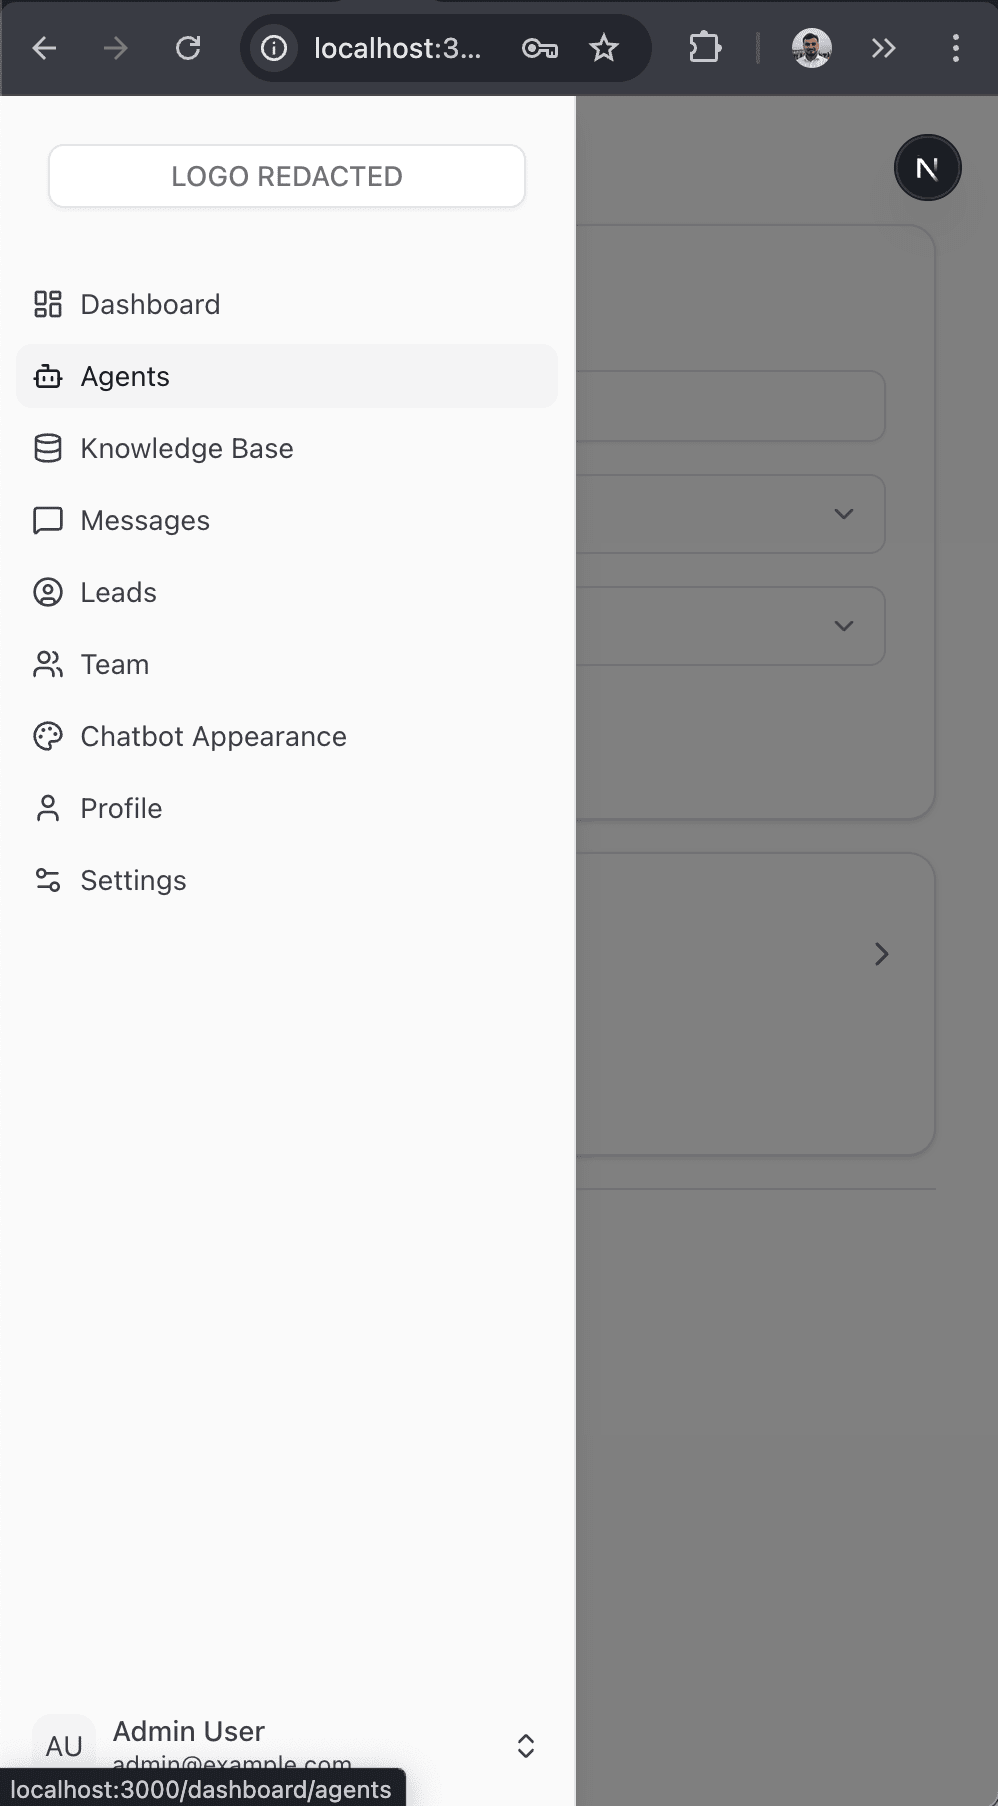
Task: Expand the card with the right chevron
Action: pyautogui.click(x=881, y=954)
